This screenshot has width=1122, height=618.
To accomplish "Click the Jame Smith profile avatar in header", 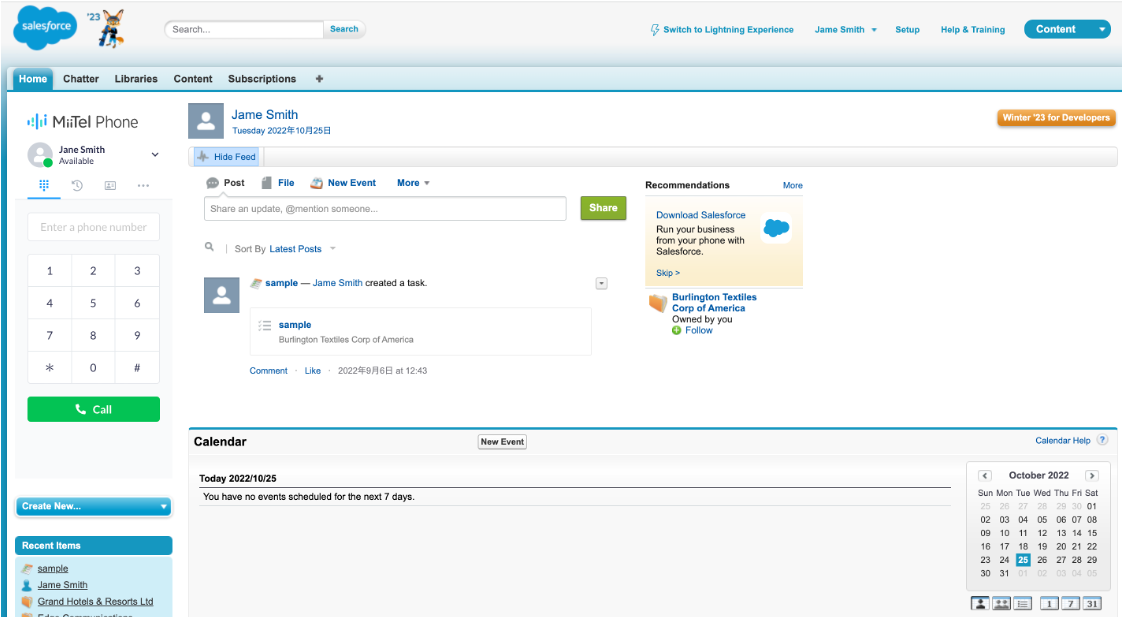I will [206, 121].
